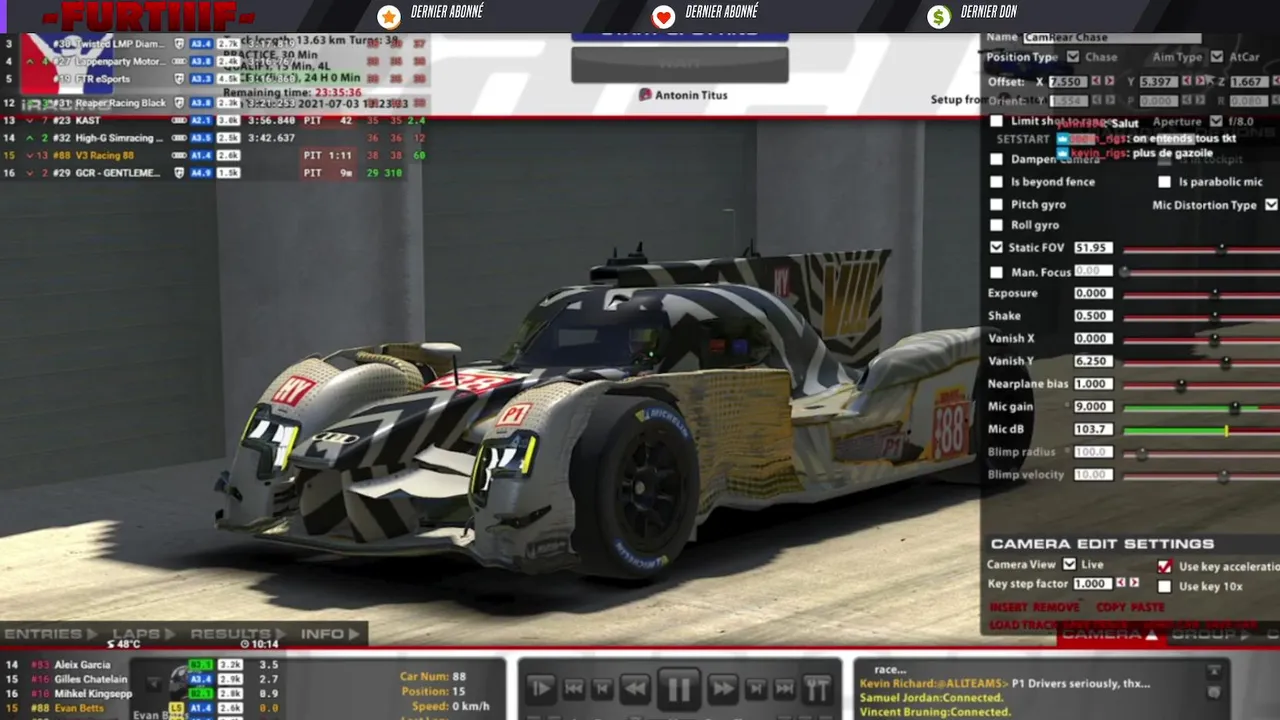Screen dimensions: 1280x720
Task: Jump to the replay end
Action: (x=785, y=688)
